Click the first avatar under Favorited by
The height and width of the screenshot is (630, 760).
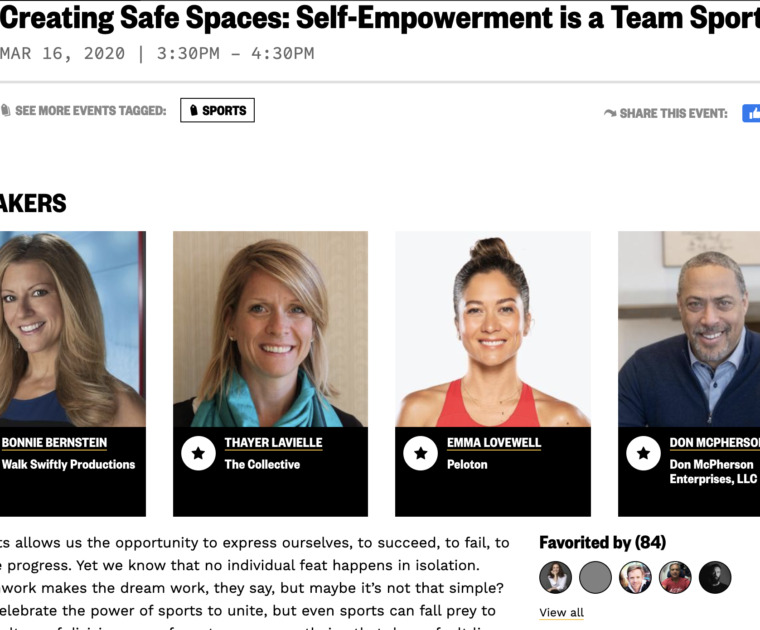click(x=556, y=577)
